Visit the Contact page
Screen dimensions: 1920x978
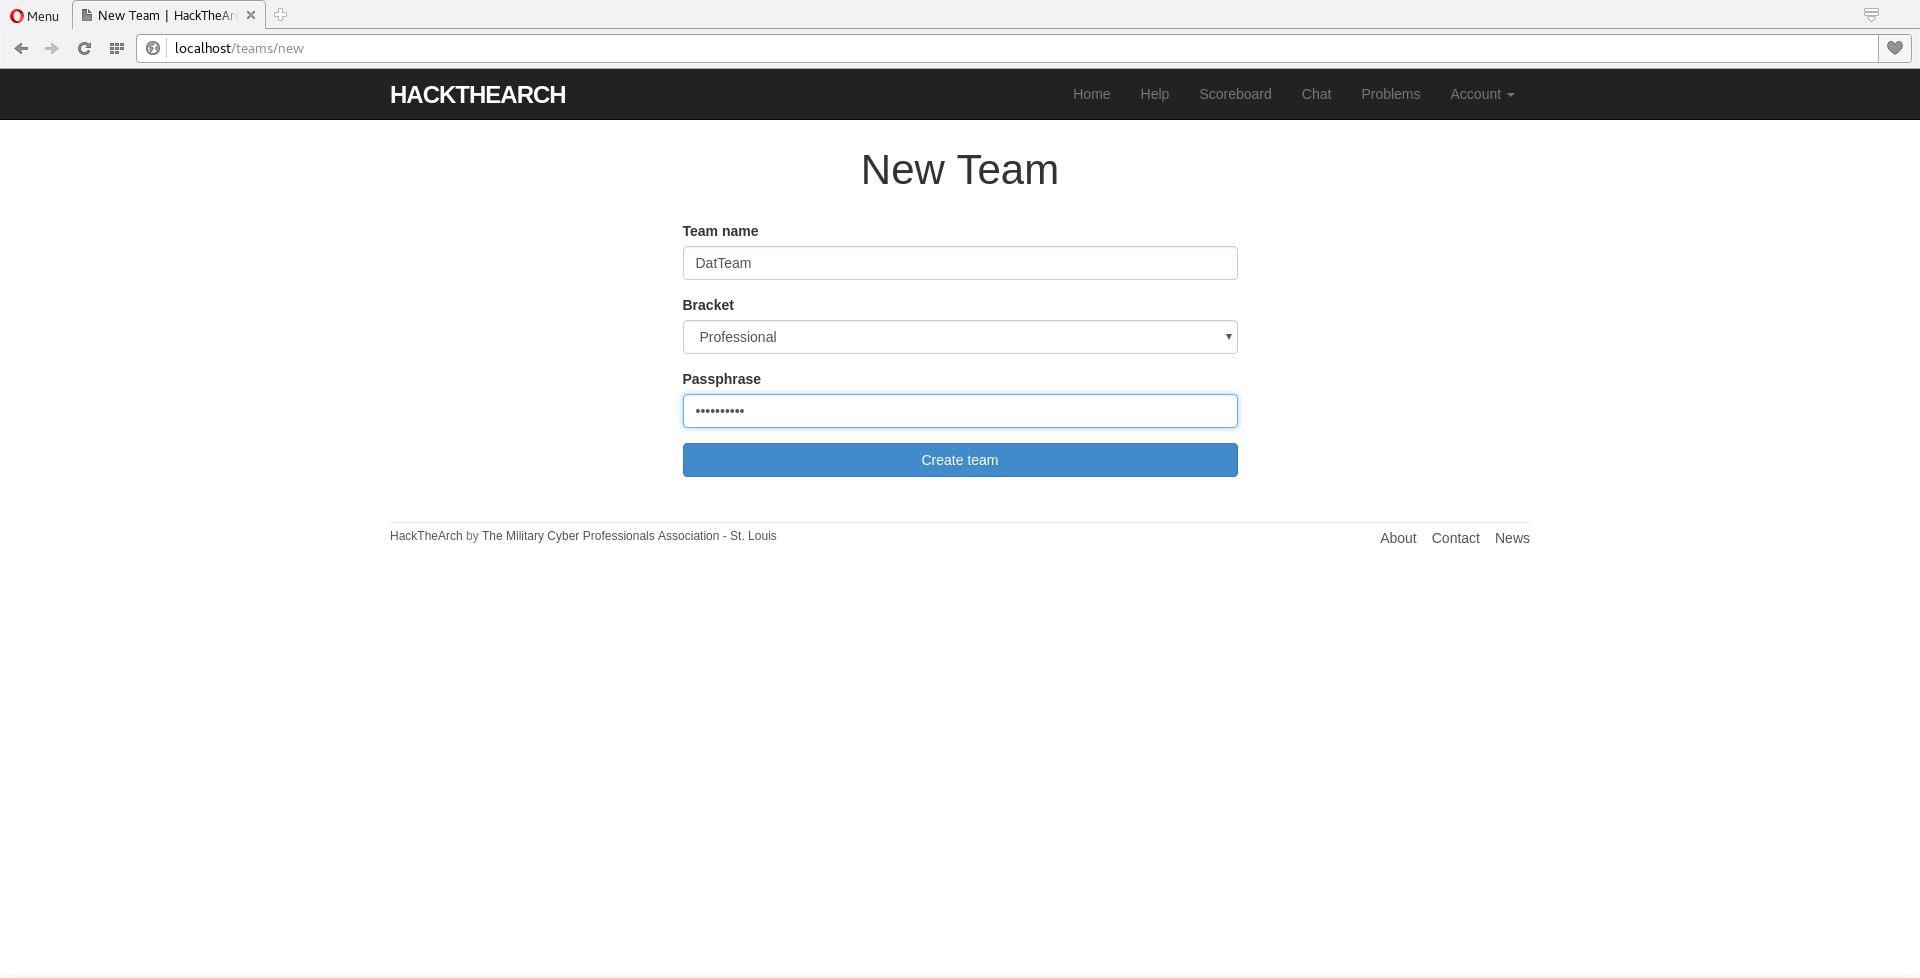(x=1455, y=538)
